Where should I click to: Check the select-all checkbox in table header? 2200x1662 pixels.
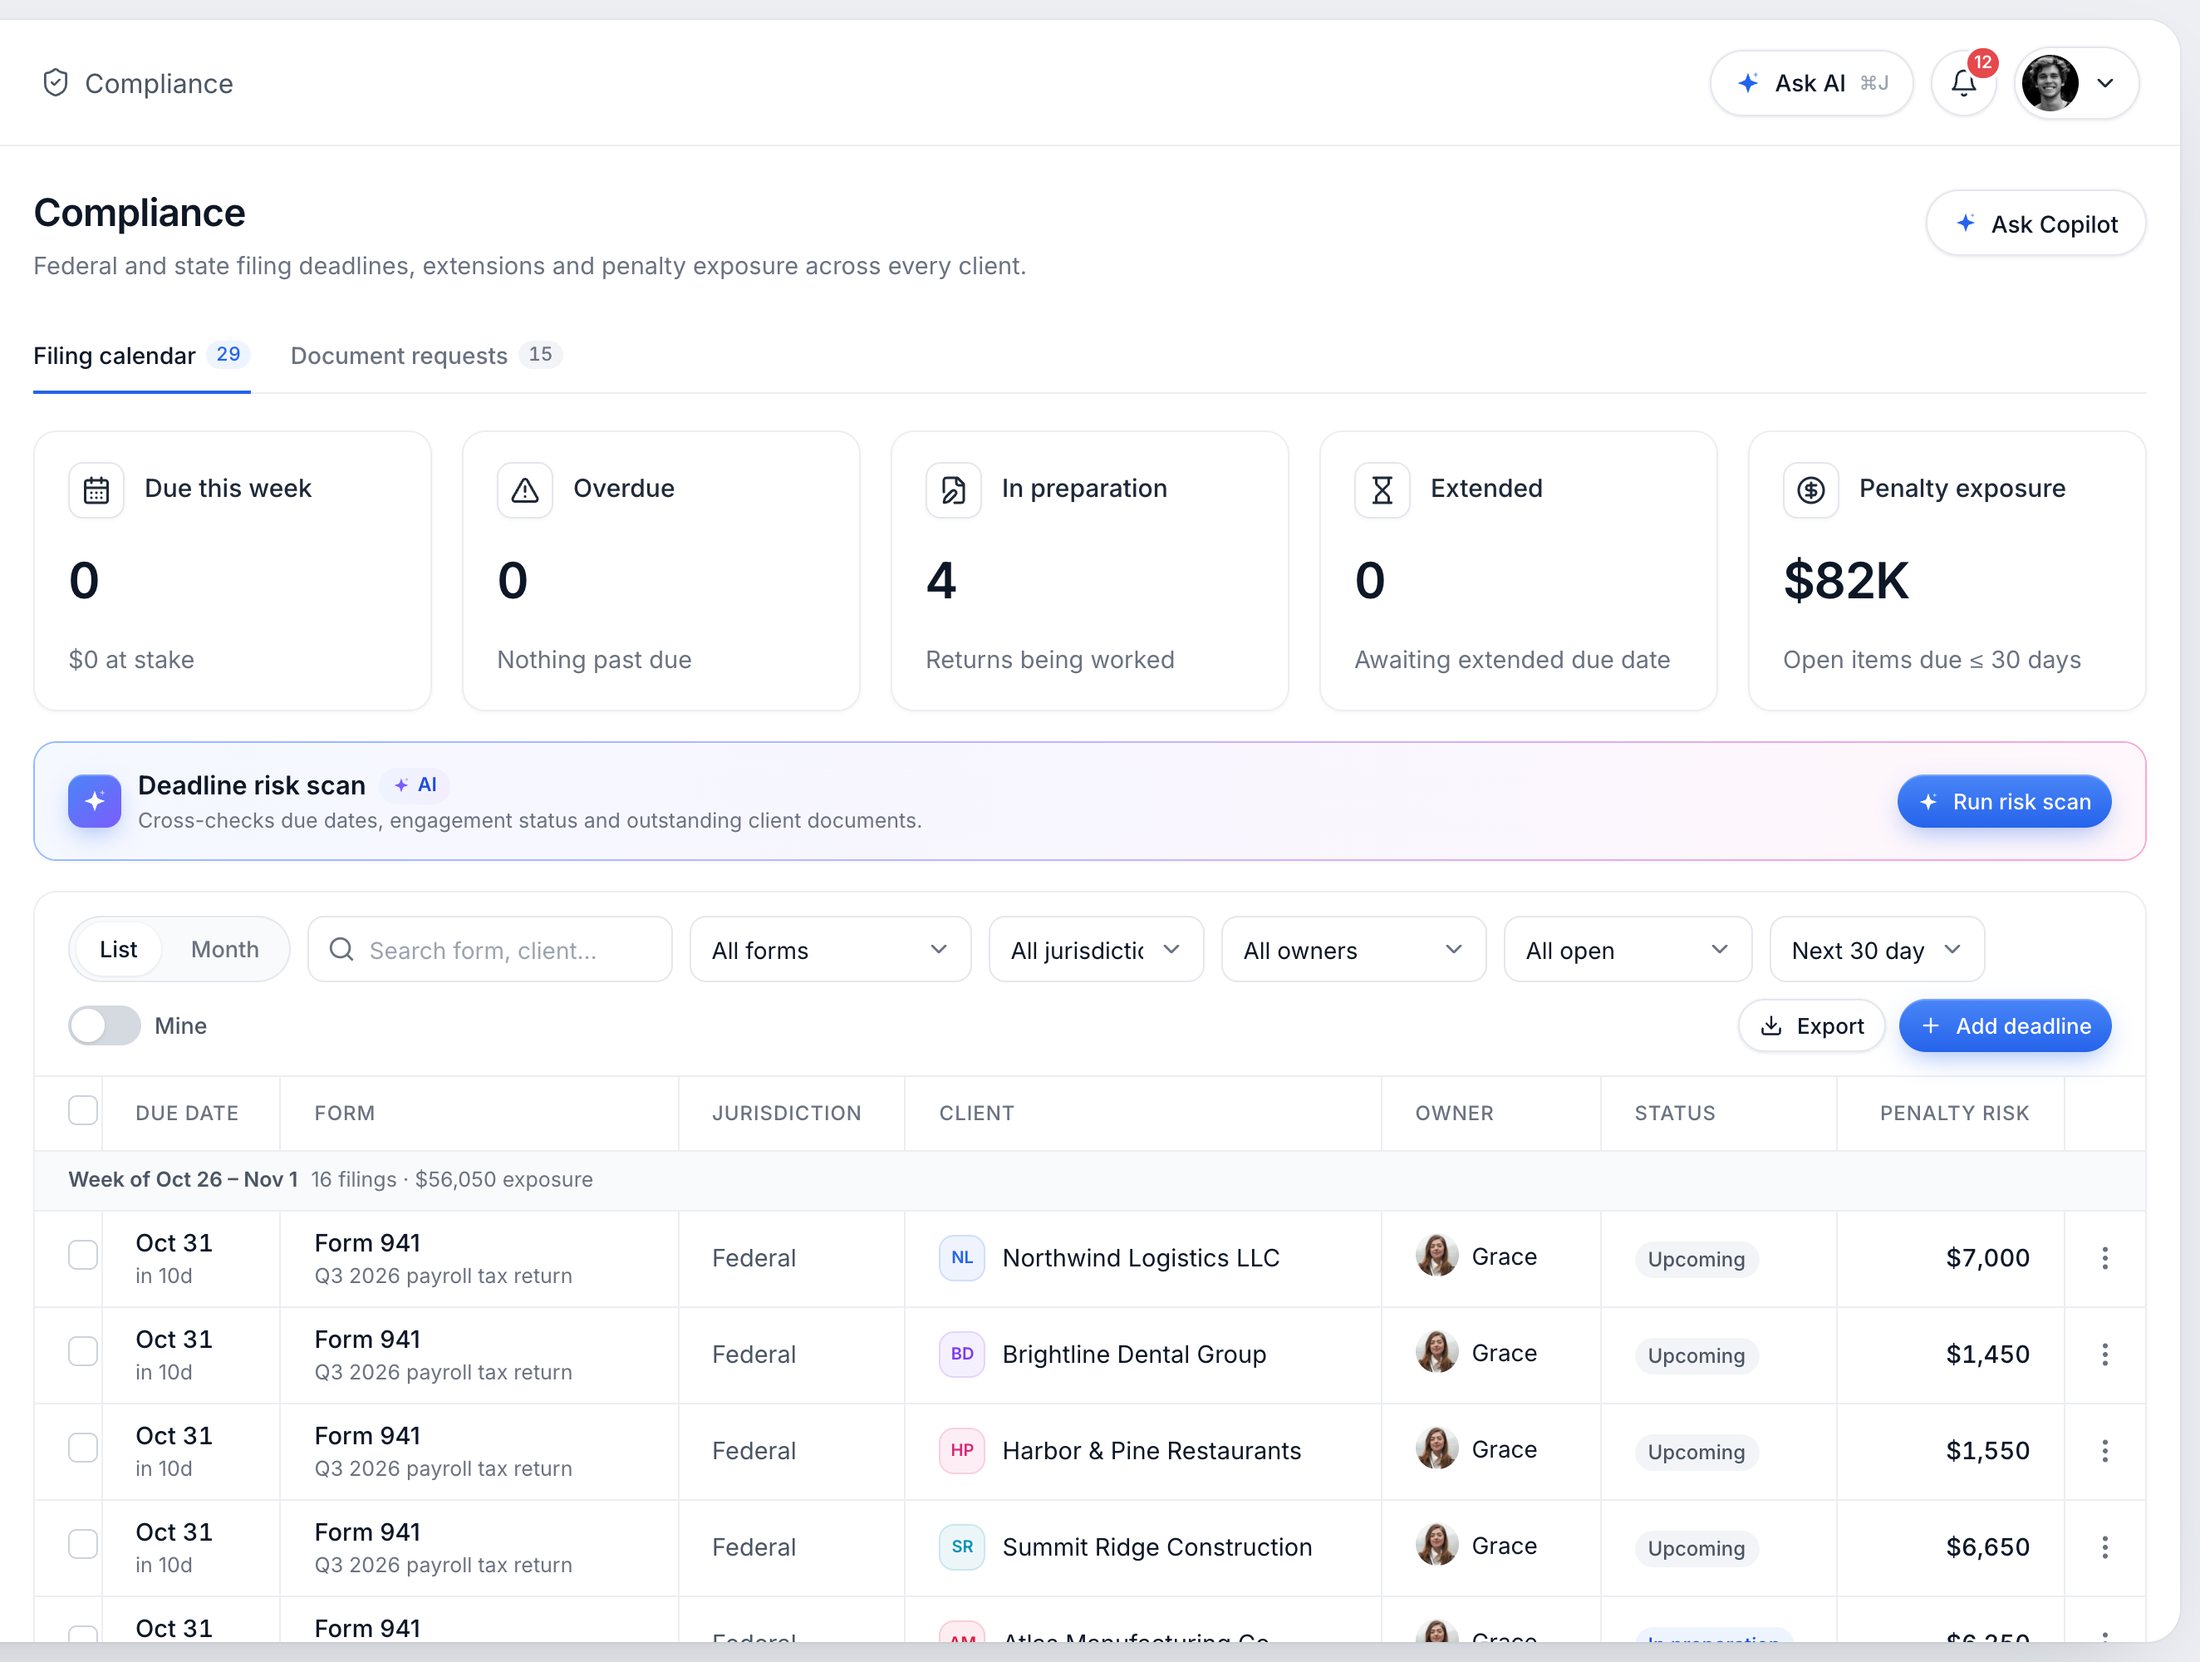83,1111
